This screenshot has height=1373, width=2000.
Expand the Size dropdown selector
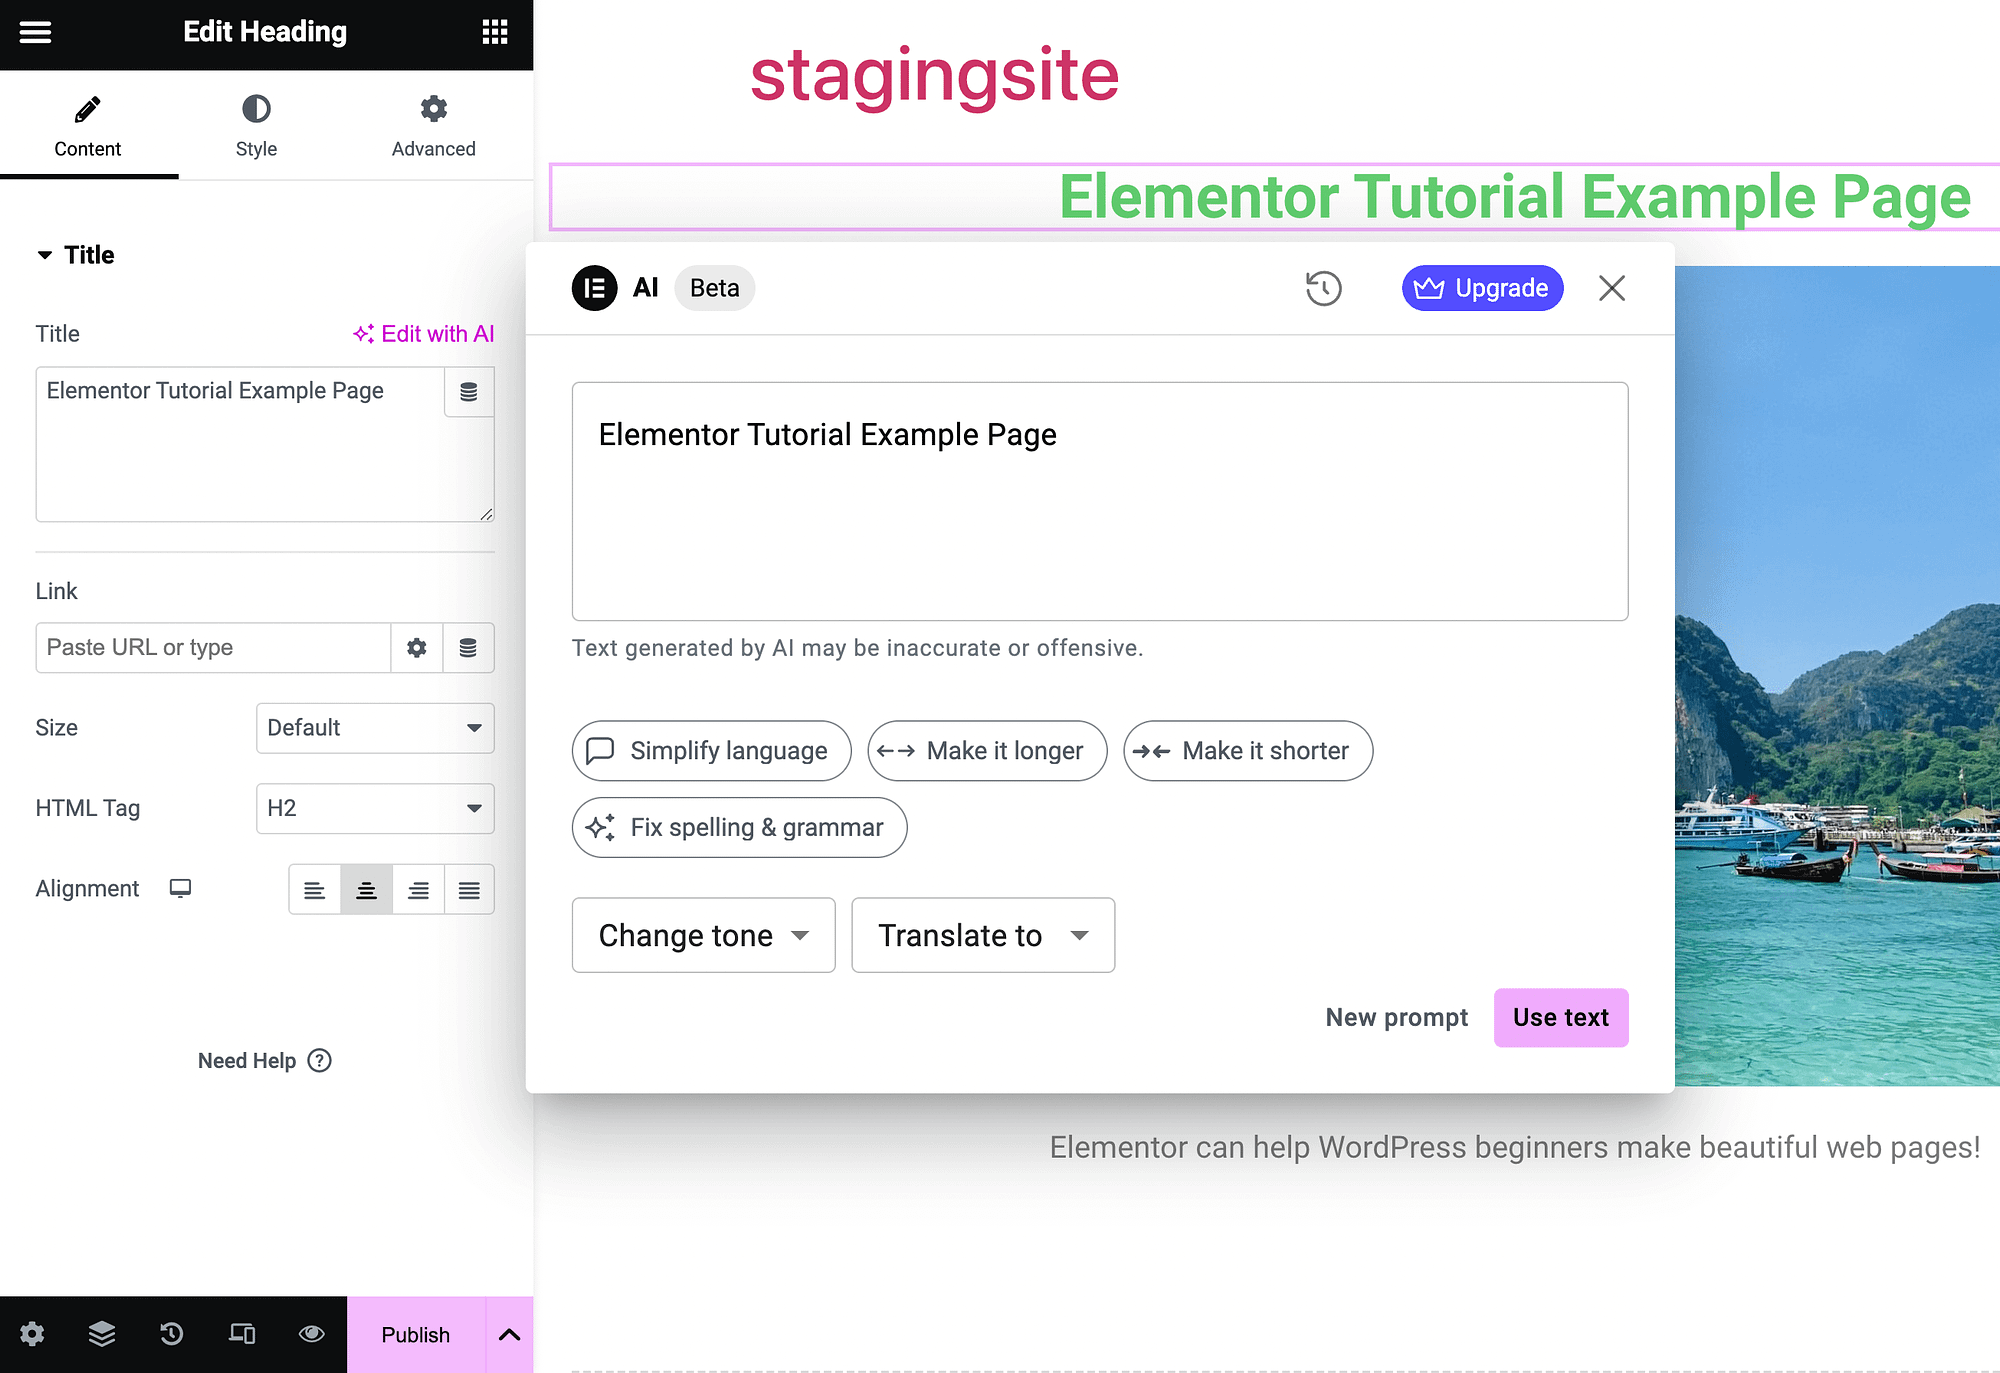coord(374,727)
